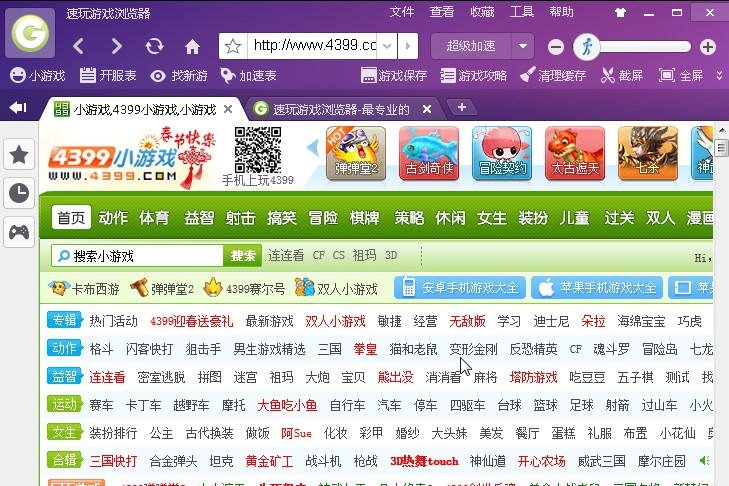
Task: Click the page vertical scrollbar handle
Action: [721, 149]
